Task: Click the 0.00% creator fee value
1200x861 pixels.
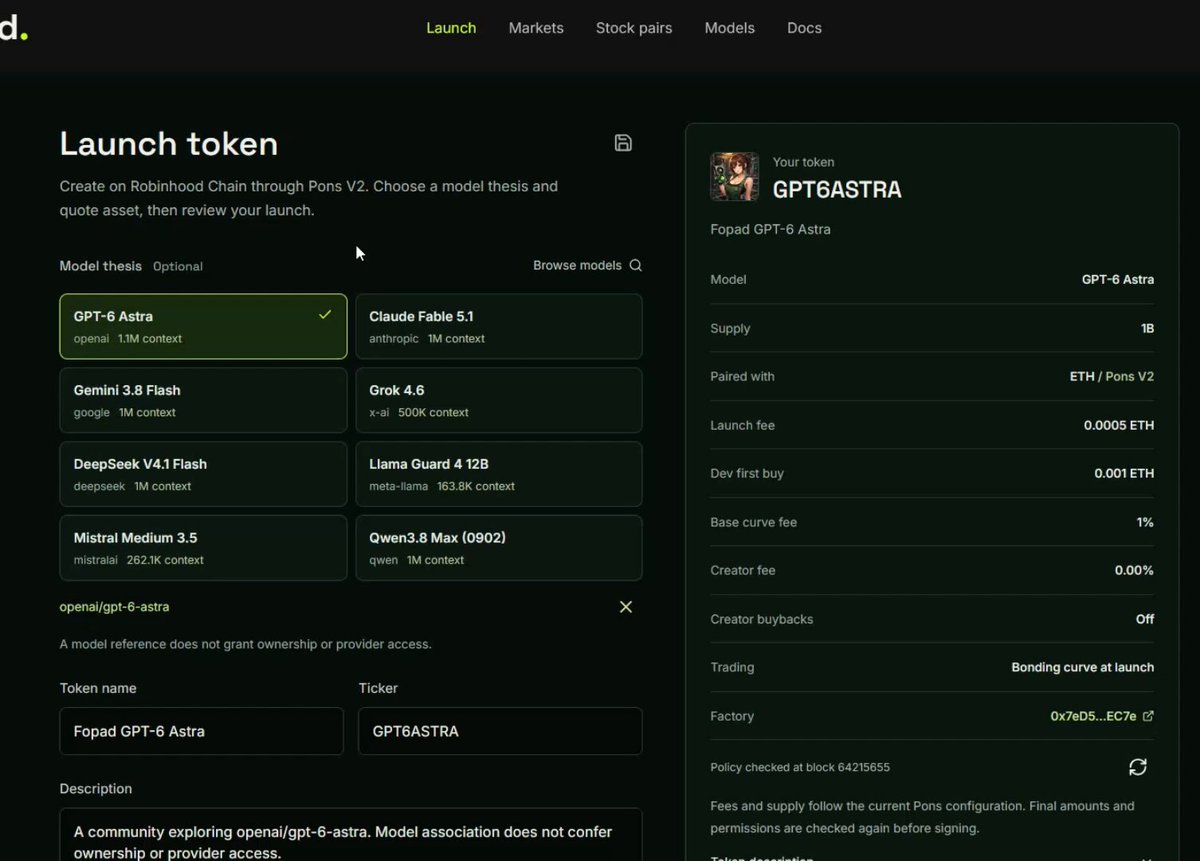Action: pyautogui.click(x=1134, y=570)
